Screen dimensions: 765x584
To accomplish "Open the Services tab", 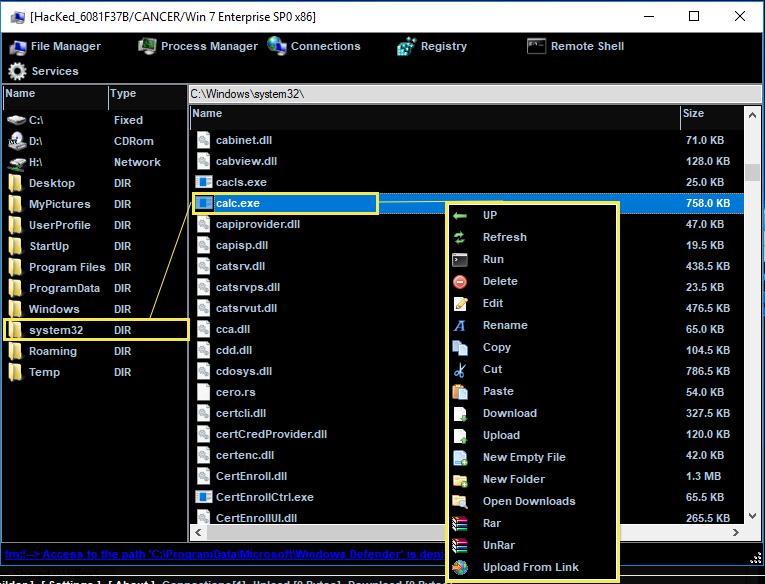I will click(x=43, y=71).
